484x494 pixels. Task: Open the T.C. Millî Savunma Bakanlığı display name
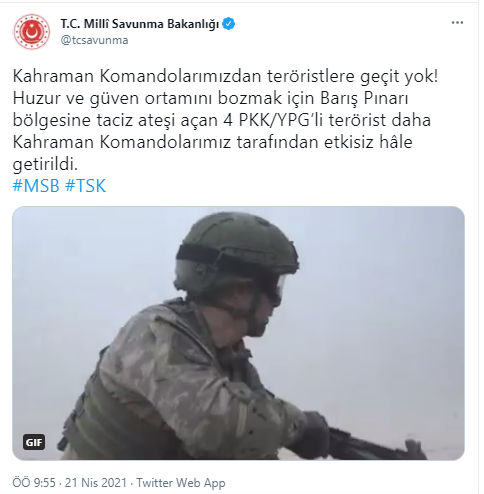tap(140, 24)
